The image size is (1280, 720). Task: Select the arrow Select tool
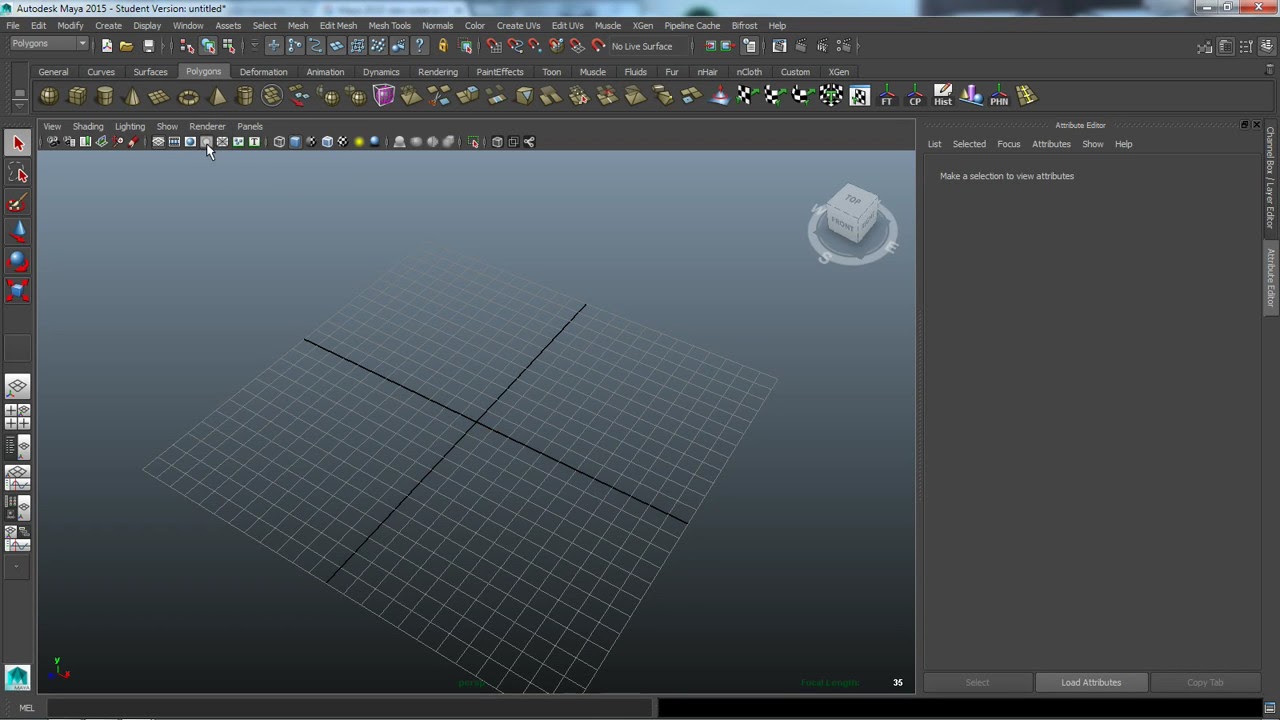[17, 144]
